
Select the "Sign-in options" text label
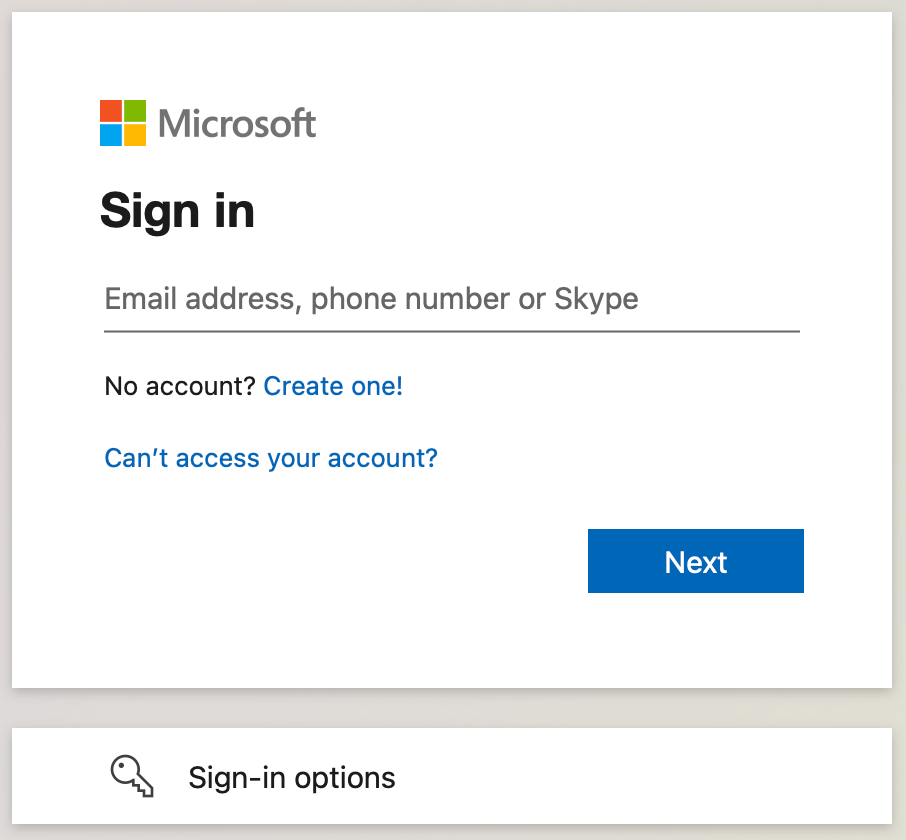coord(292,777)
